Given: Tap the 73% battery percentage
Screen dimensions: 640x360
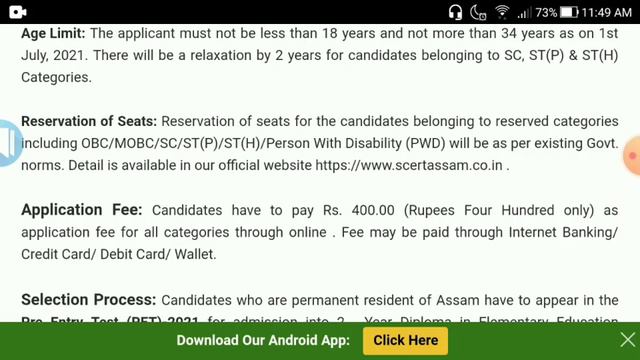Looking at the screenshot, I should (546, 13).
